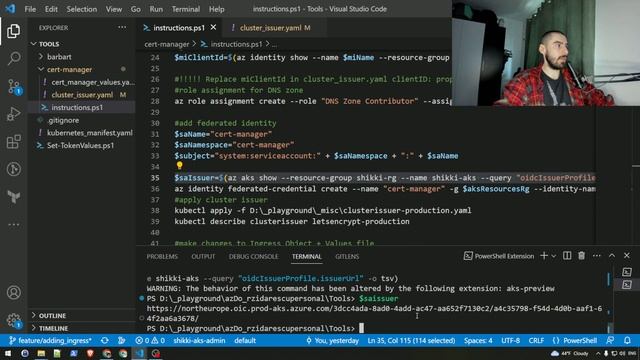
Task: Open the GitLens activity bar icon
Action: pyautogui.click(x=13, y=169)
